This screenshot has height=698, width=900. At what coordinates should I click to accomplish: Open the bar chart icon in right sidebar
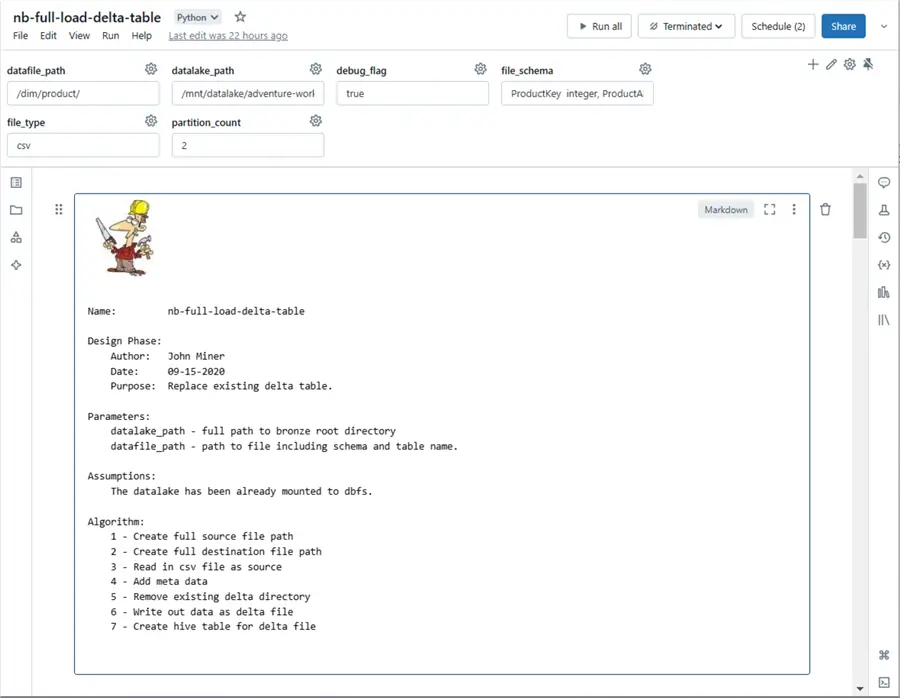pyautogui.click(x=884, y=292)
